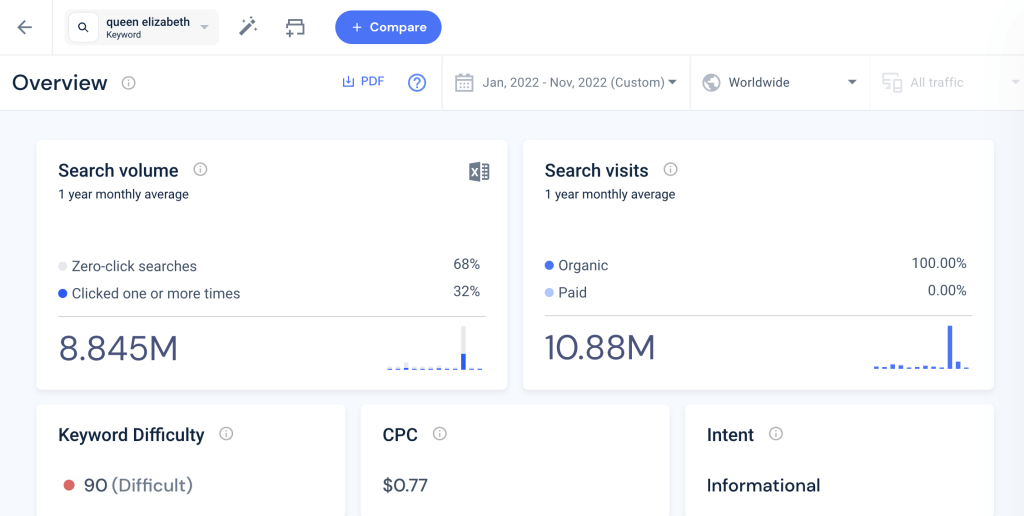The width and height of the screenshot is (1024, 516).
Task: Click the 100.00% organic percentage
Action: [x=939, y=263]
